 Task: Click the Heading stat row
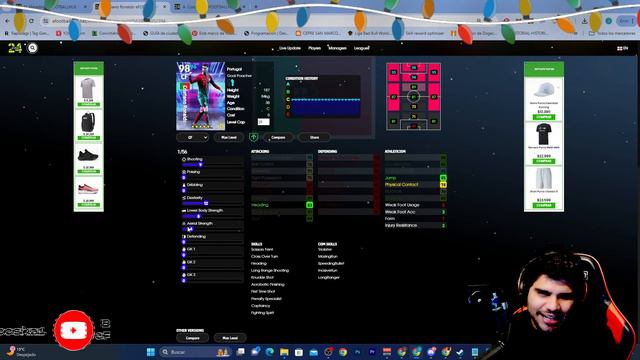(282, 205)
